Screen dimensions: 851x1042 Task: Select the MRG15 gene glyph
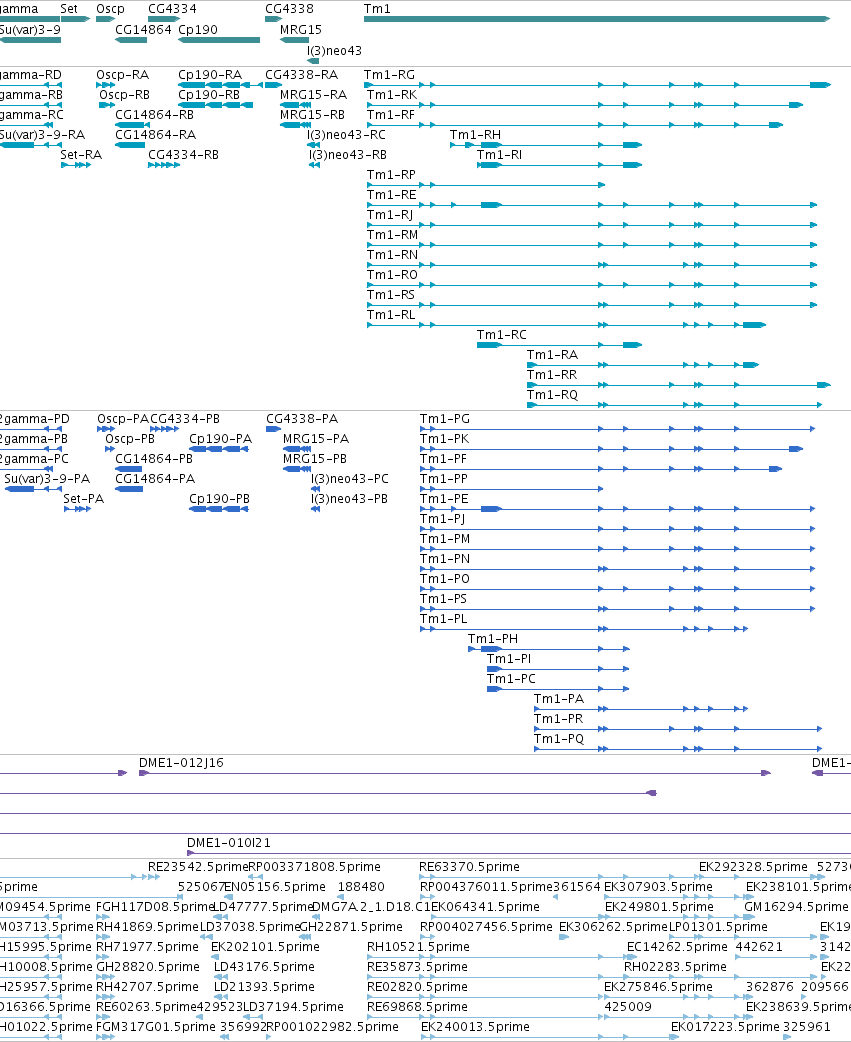pyautogui.click(x=294, y=40)
